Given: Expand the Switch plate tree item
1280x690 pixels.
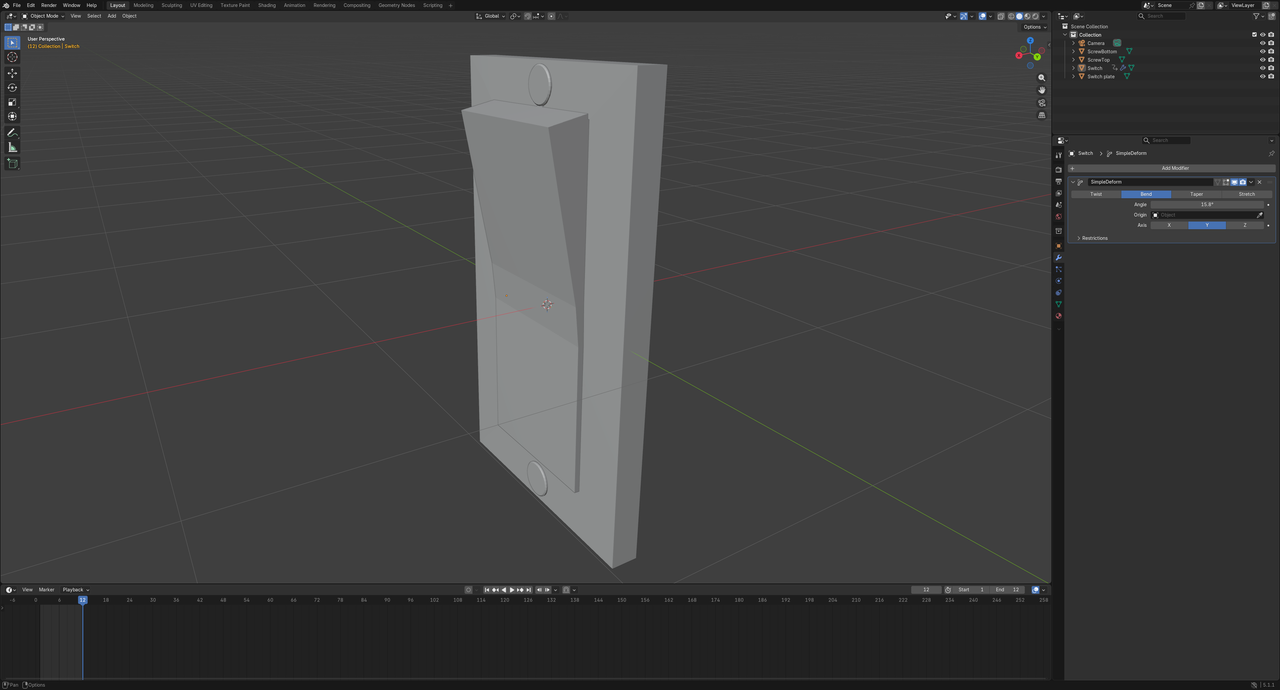Looking at the screenshot, I should click(1073, 76).
